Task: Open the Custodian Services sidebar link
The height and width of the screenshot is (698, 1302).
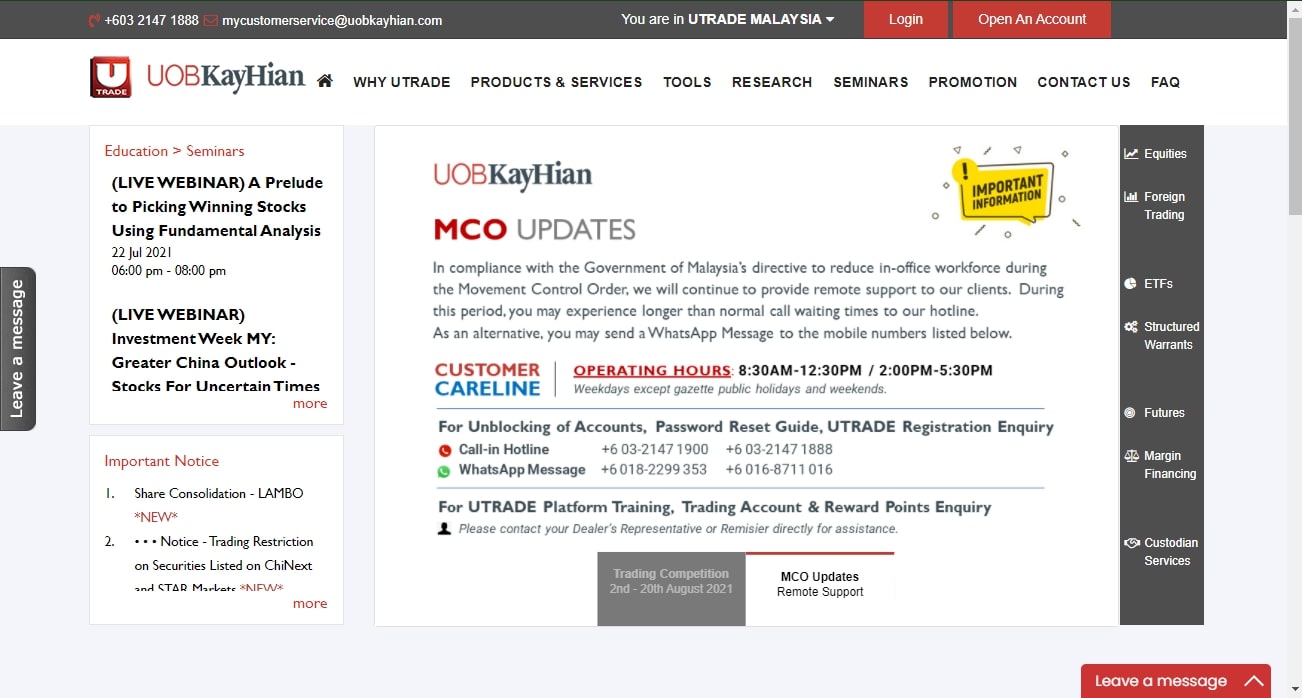Action: click(x=1171, y=552)
